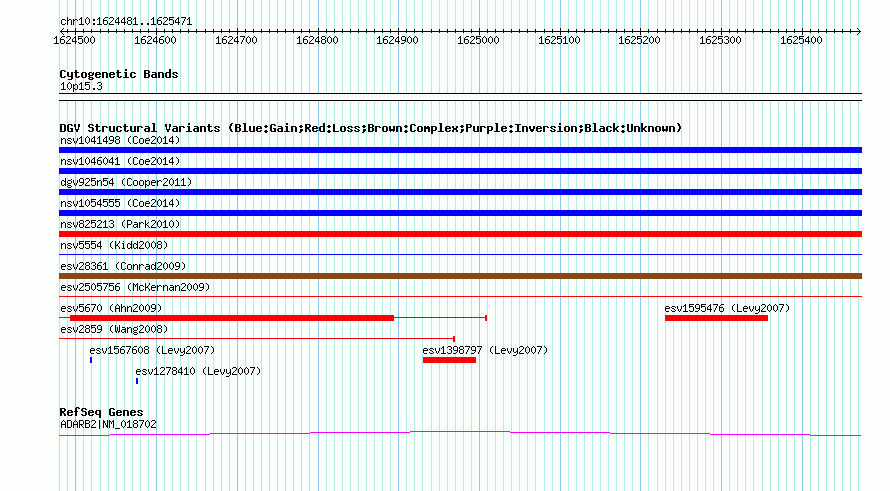This screenshot has height=491, width=890.
Task: Select ruler position 1625300
Action: click(x=720, y=40)
